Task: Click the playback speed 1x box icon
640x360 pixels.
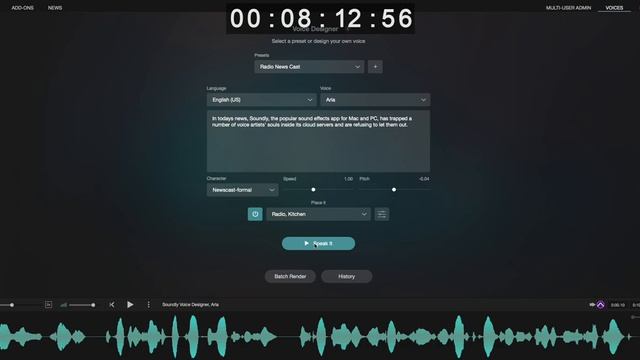Action: tap(48, 304)
